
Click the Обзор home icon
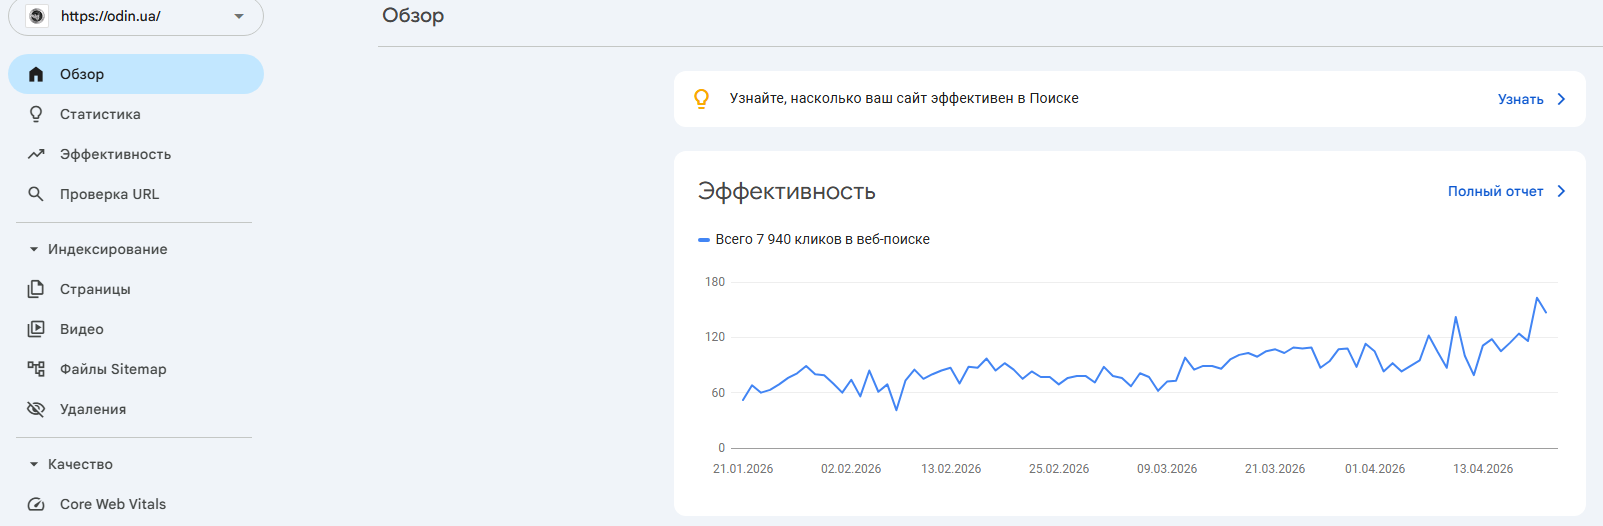click(36, 74)
